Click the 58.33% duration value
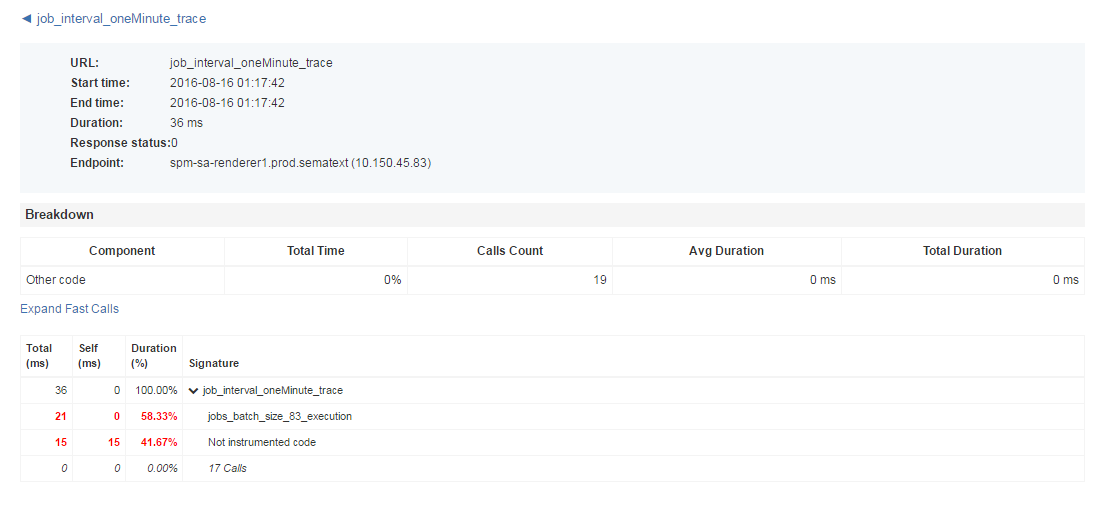Image resolution: width=1115 pixels, height=522 pixels. point(159,416)
